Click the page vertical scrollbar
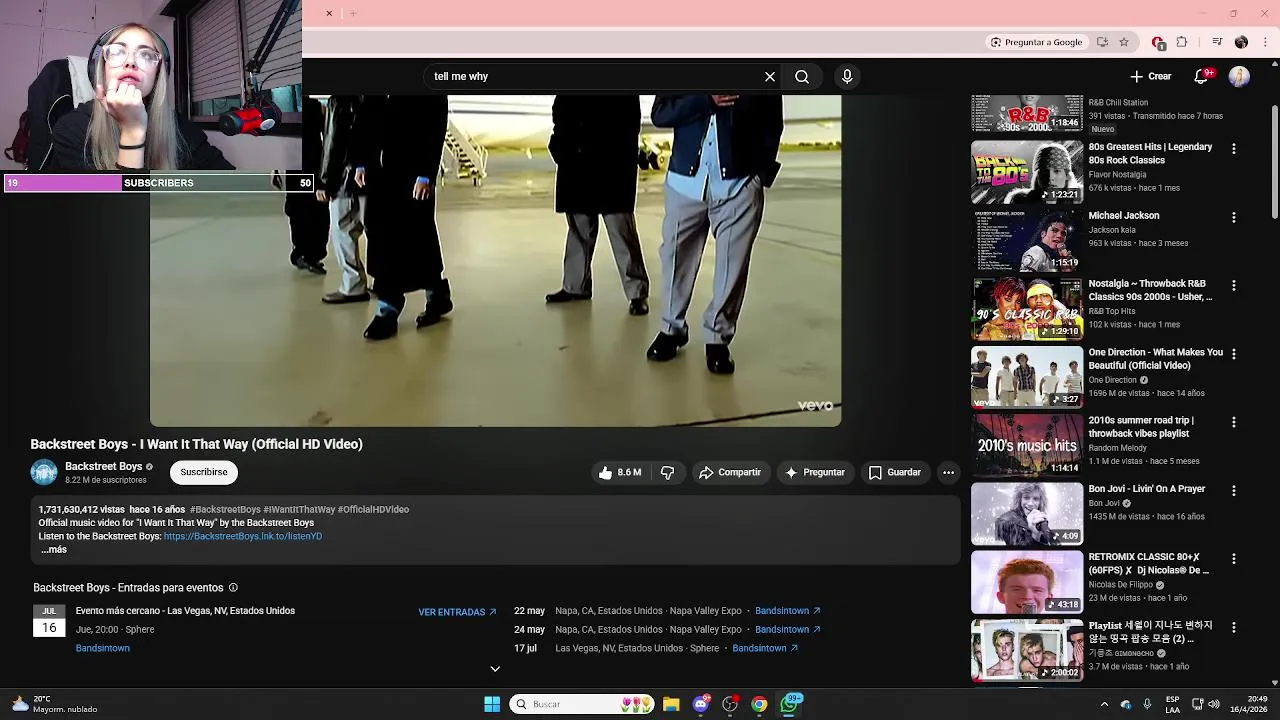This screenshot has height=720, width=1280. pyautogui.click(x=1274, y=160)
